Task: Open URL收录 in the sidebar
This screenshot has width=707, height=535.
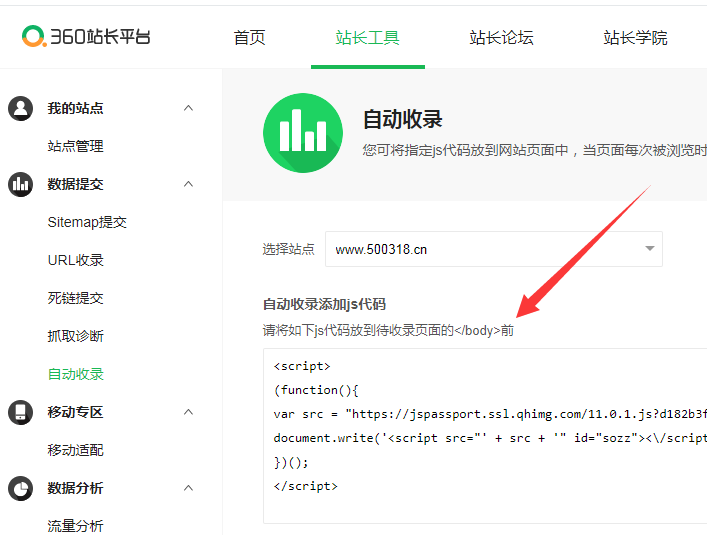Action: (76, 260)
